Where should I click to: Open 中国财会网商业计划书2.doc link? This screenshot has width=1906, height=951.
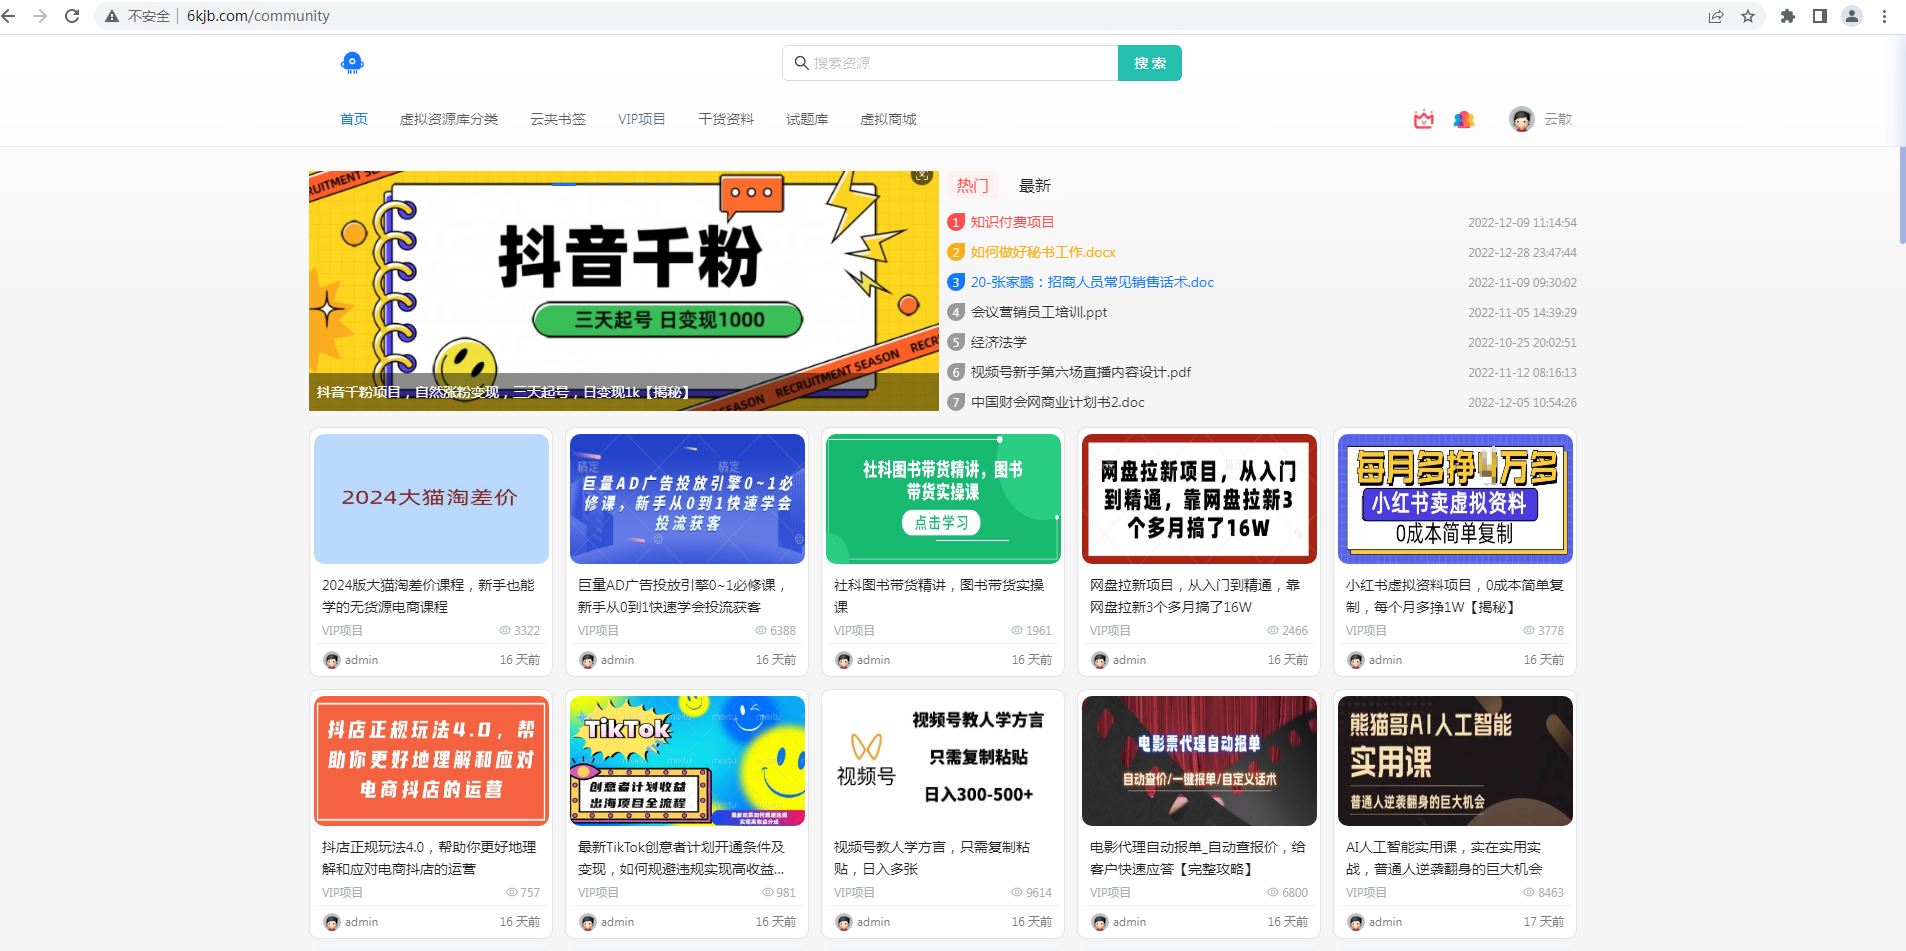click(x=1058, y=402)
